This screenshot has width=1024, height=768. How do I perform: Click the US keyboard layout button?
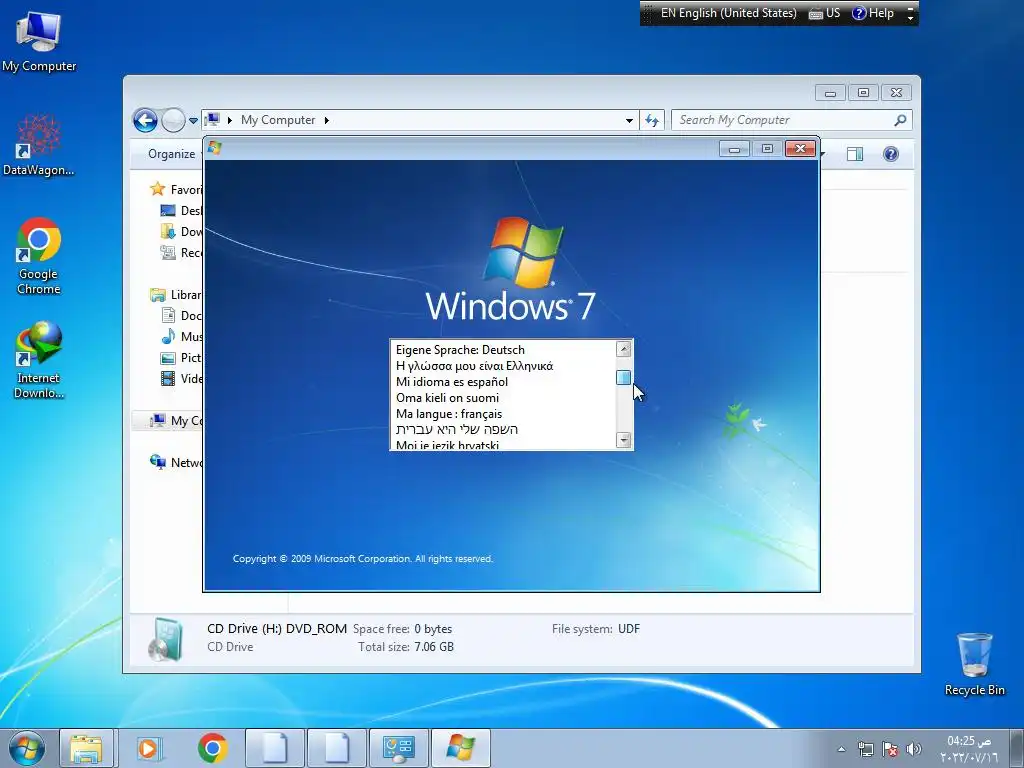pyautogui.click(x=824, y=13)
